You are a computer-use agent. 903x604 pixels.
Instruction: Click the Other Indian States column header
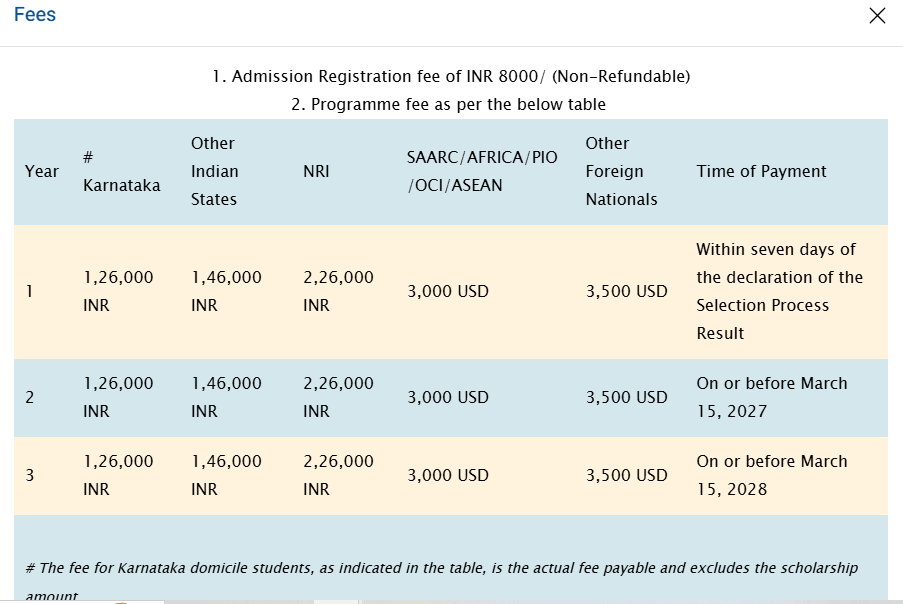214,171
